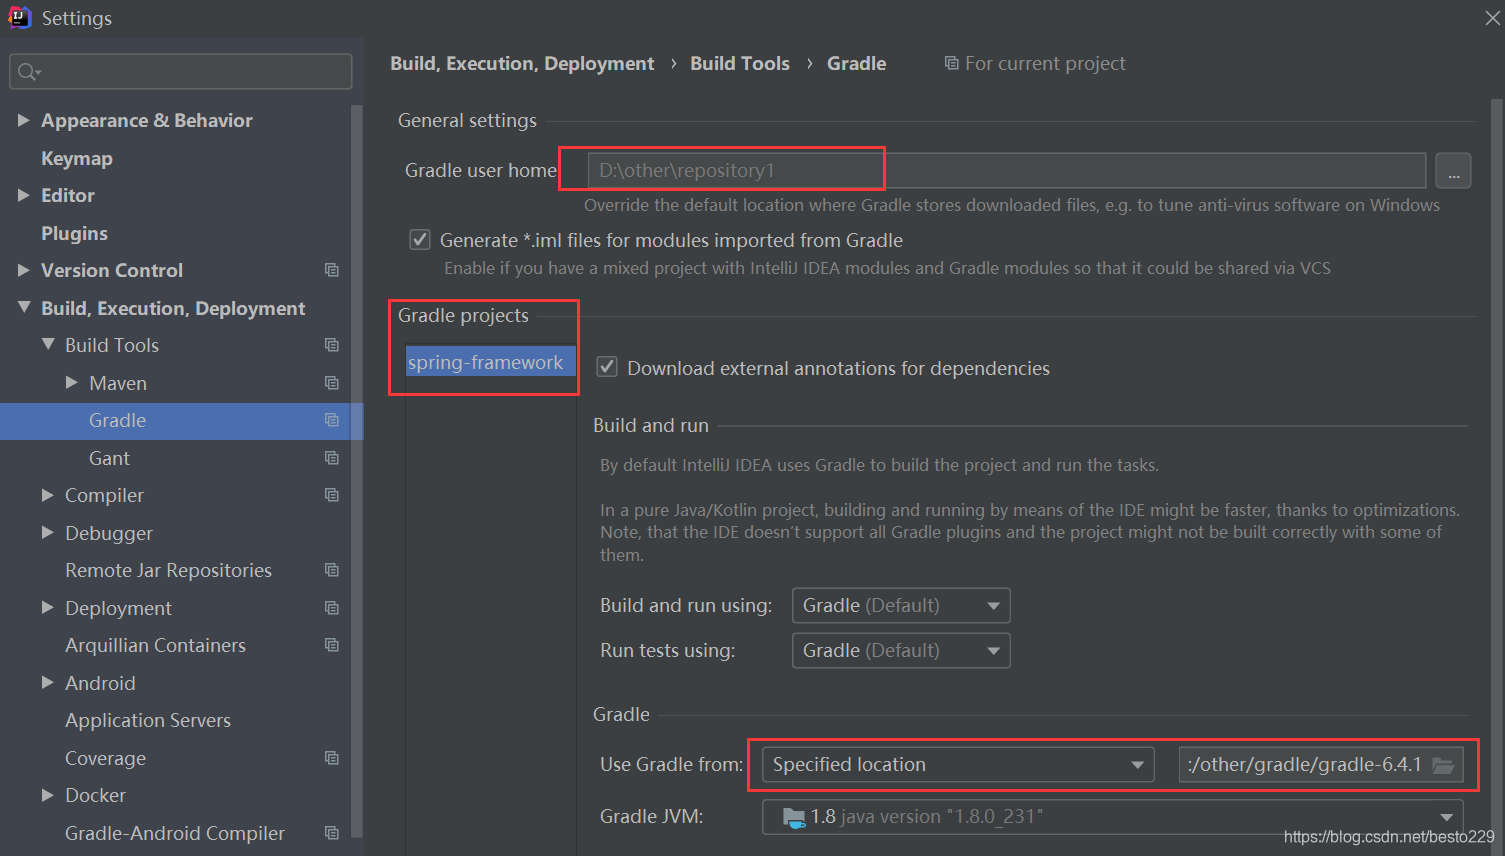The width and height of the screenshot is (1505, 856).
Task: Expand the Maven node
Action: (x=72, y=382)
